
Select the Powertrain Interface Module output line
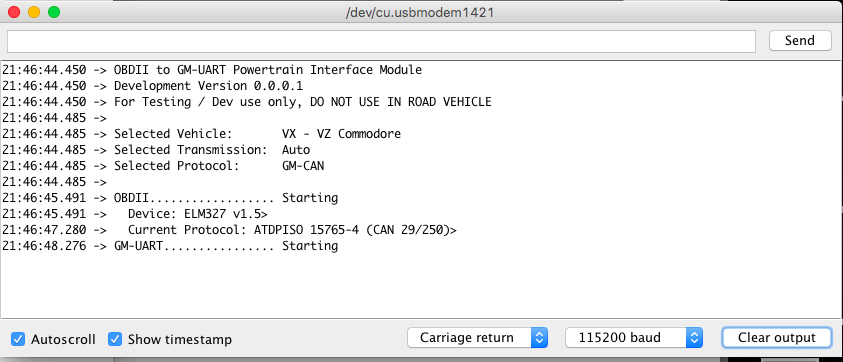click(212, 70)
